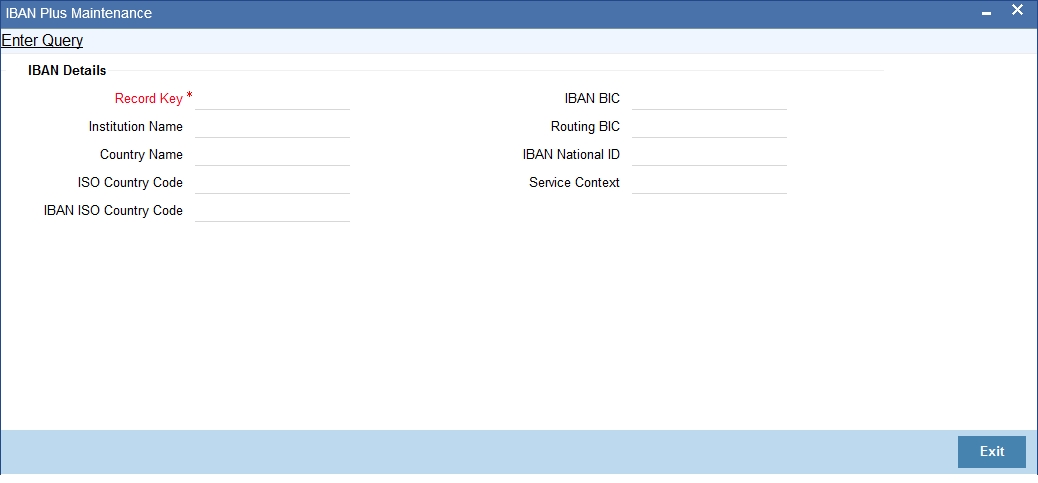Click the Routing BIC label

click(x=585, y=126)
